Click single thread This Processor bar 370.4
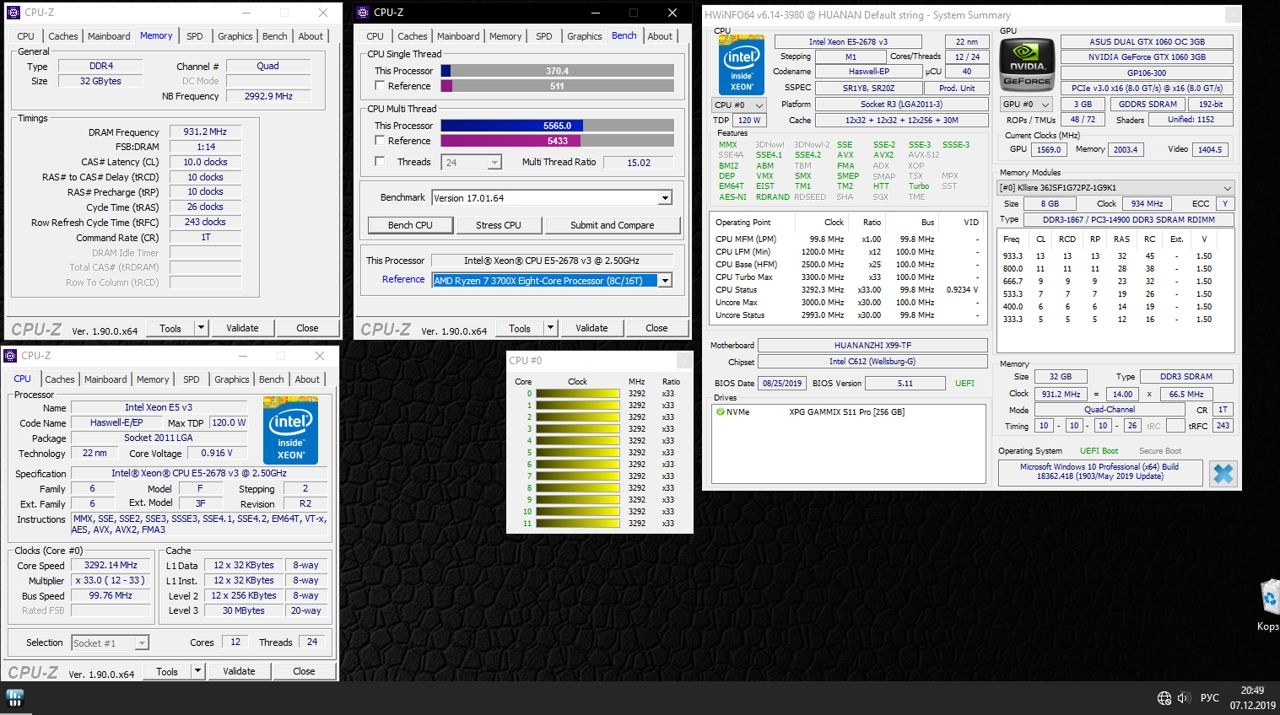Viewport: 1280px width, 715px height. click(557, 71)
